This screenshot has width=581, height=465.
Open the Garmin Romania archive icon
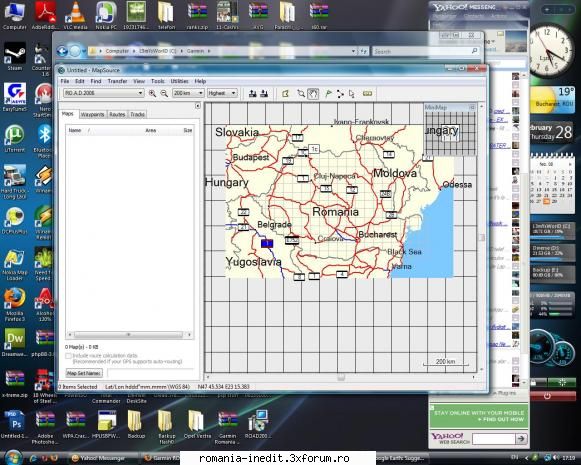coord(227,427)
